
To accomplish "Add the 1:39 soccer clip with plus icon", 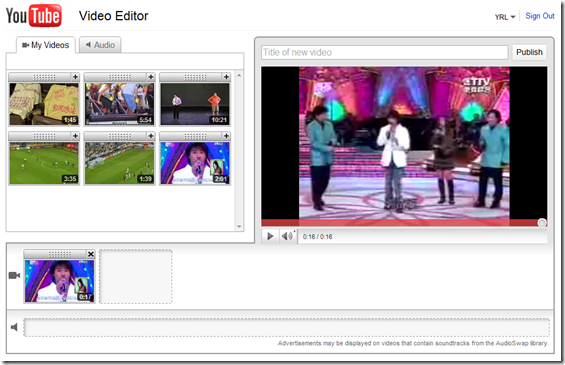I will point(151,136).
